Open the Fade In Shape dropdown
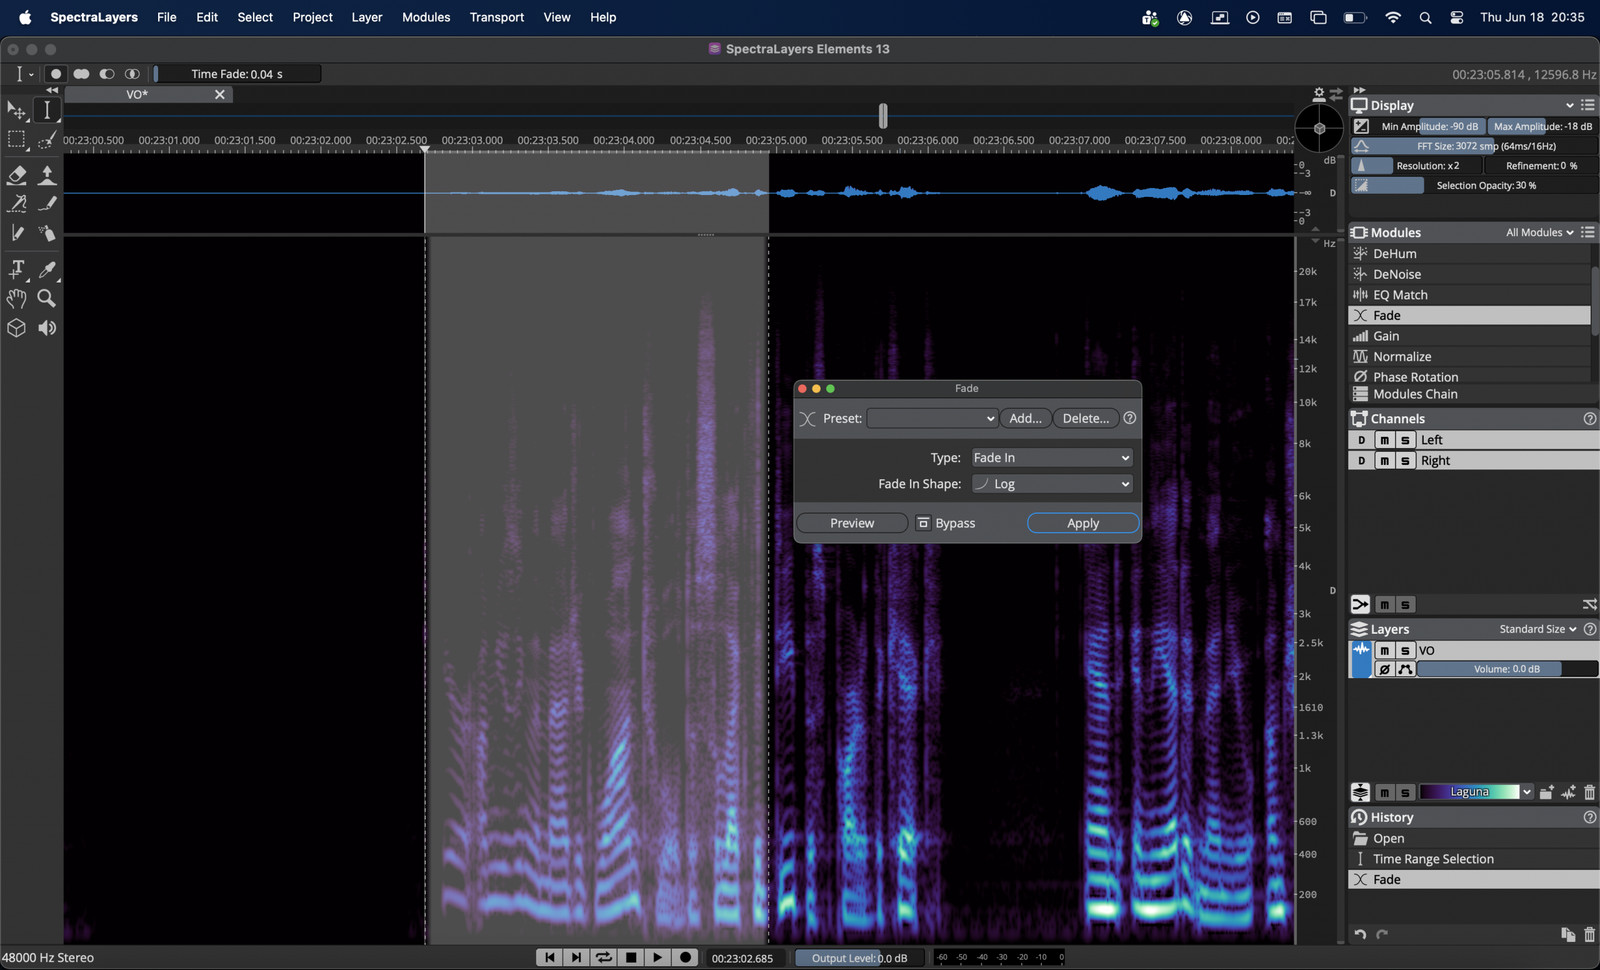Image resolution: width=1600 pixels, height=970 pixels. point(1052,484)
